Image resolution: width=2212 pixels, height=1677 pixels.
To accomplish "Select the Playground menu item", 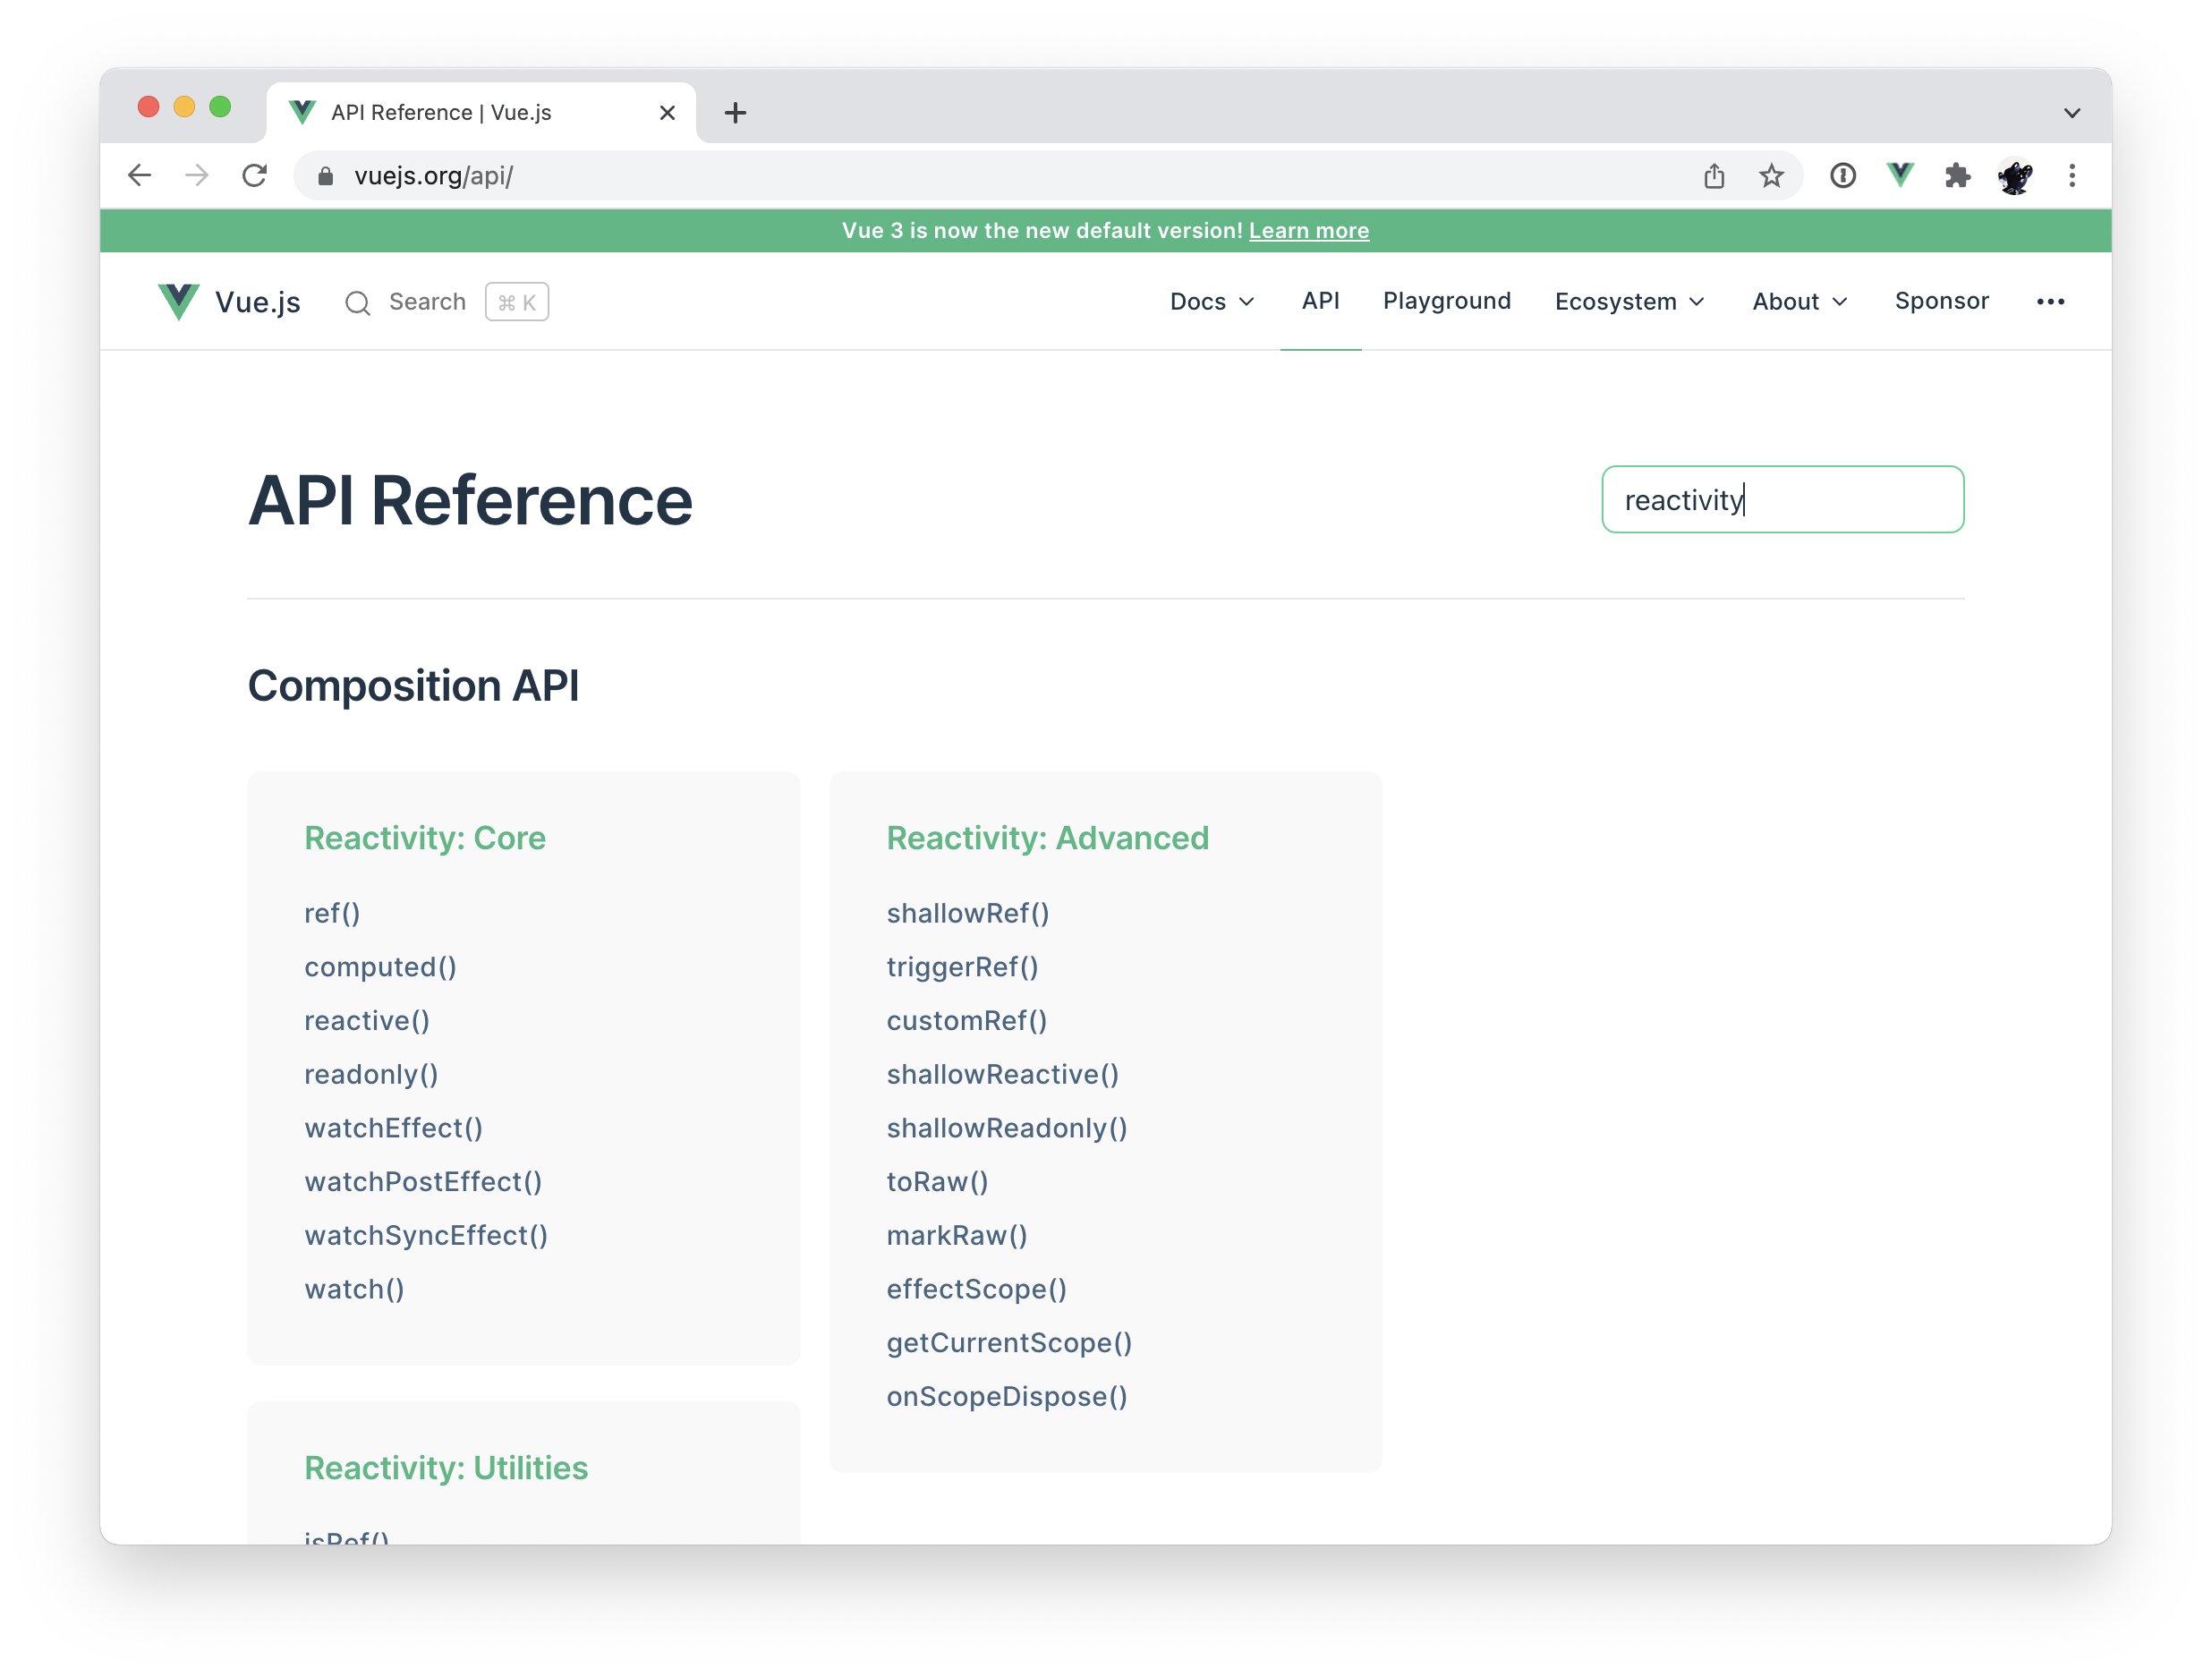I will pos(1446,301).
